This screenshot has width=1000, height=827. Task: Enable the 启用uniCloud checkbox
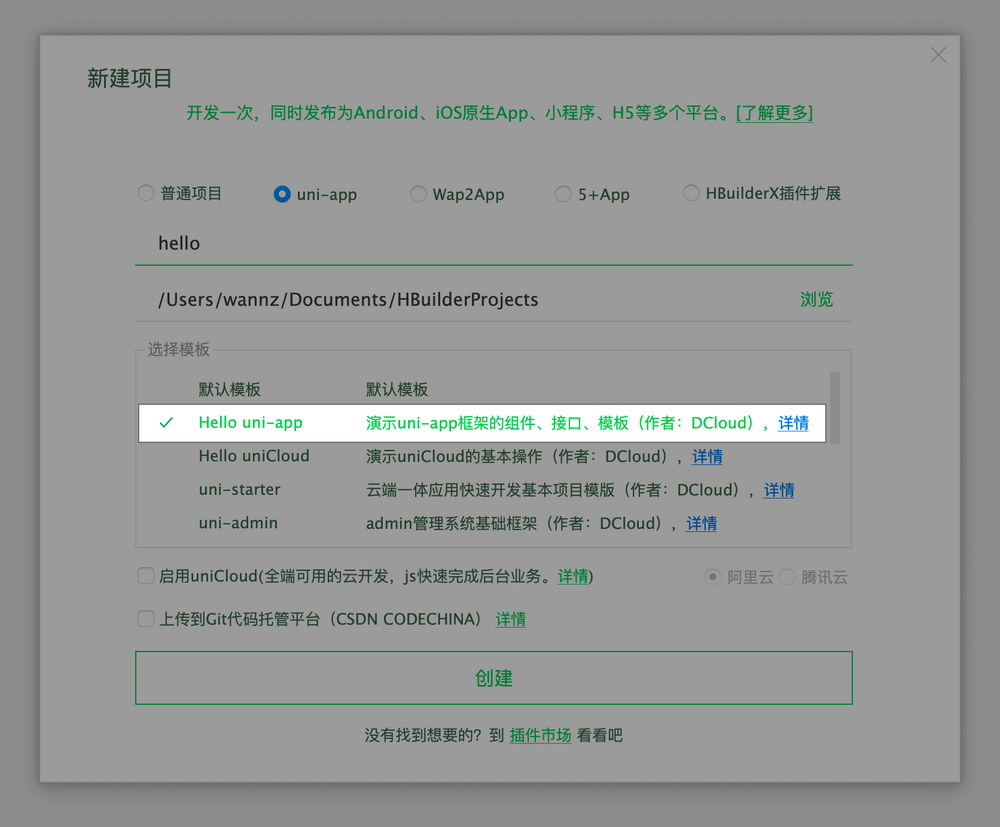click(x=145, y=576)
